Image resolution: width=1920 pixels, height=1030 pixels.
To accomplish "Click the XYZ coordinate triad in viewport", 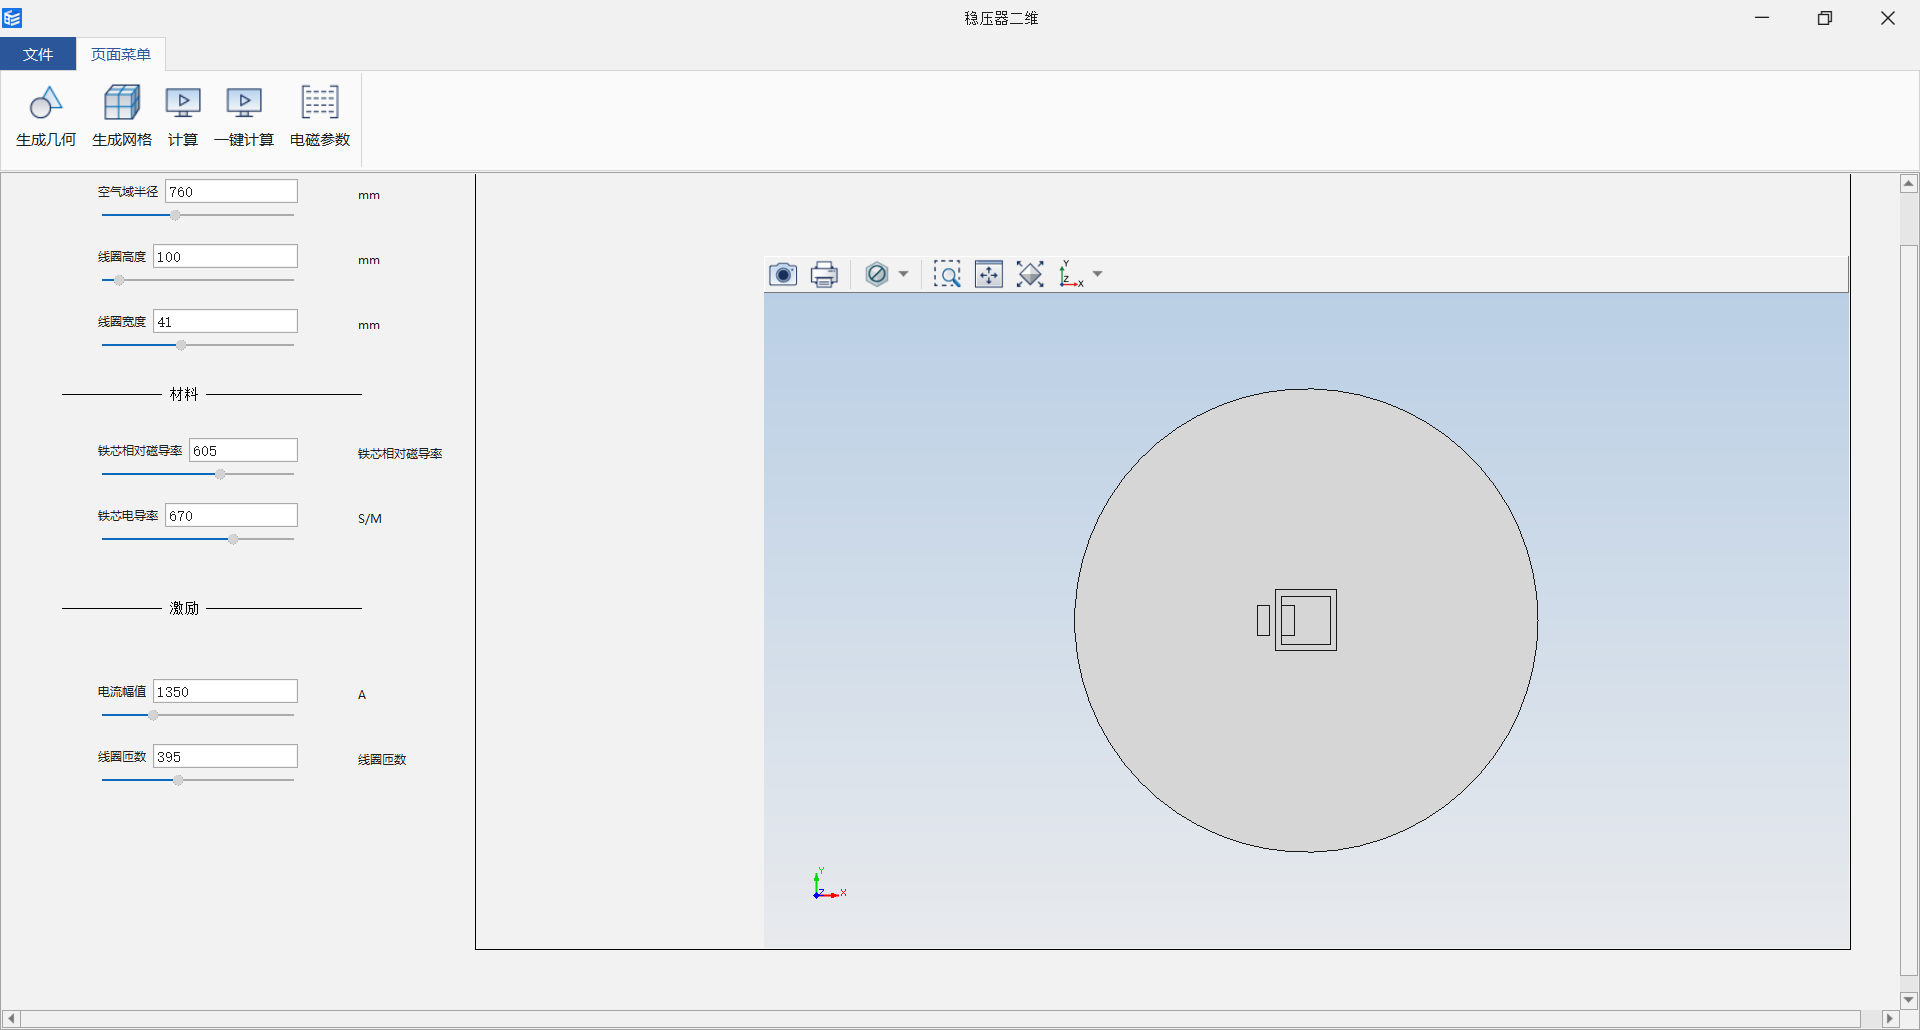I will click(x=829, y=885).
